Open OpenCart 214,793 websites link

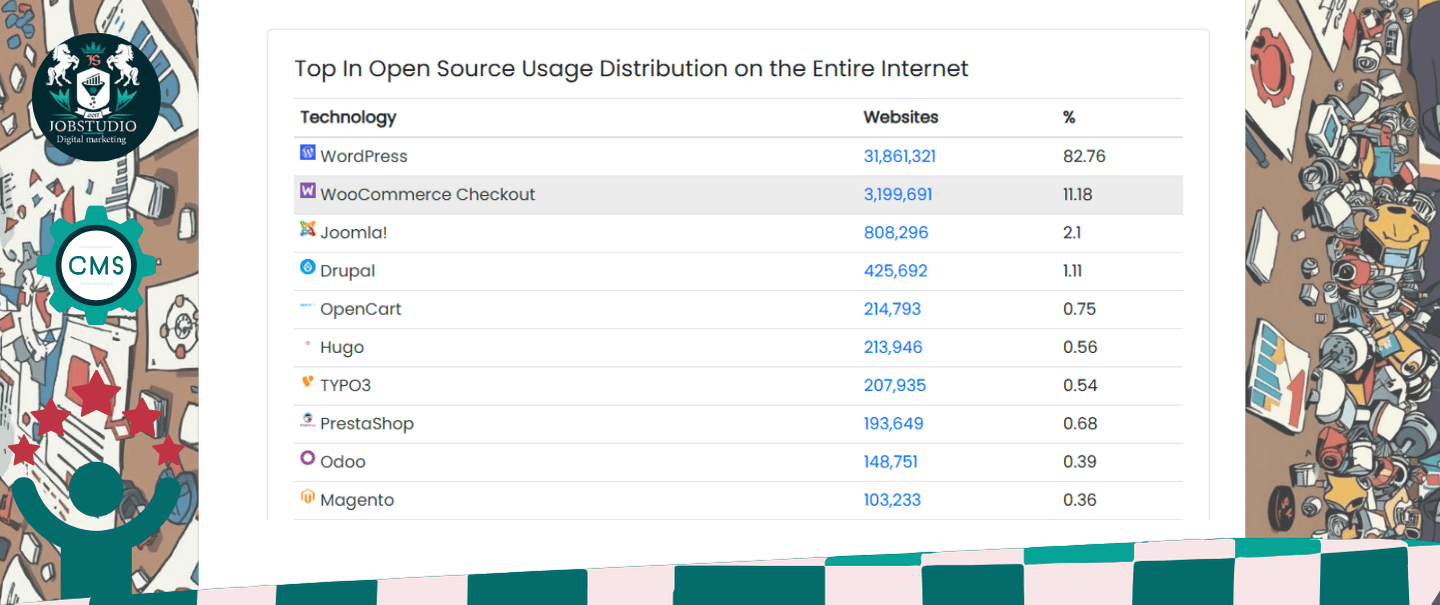(892, 309)
